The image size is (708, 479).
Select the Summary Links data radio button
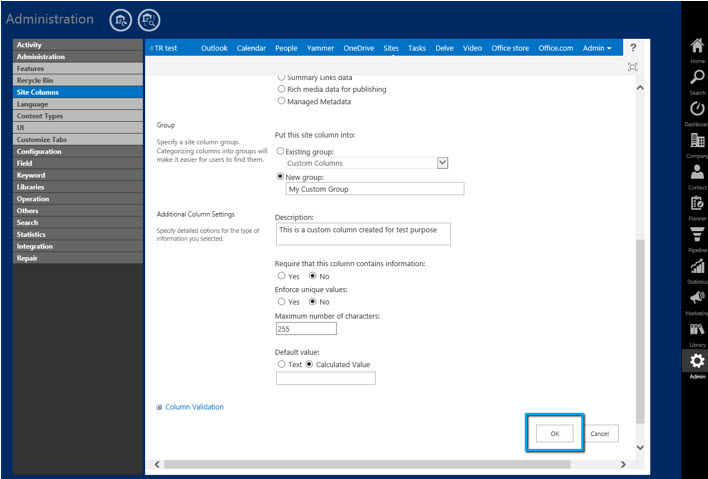(281, 77)
